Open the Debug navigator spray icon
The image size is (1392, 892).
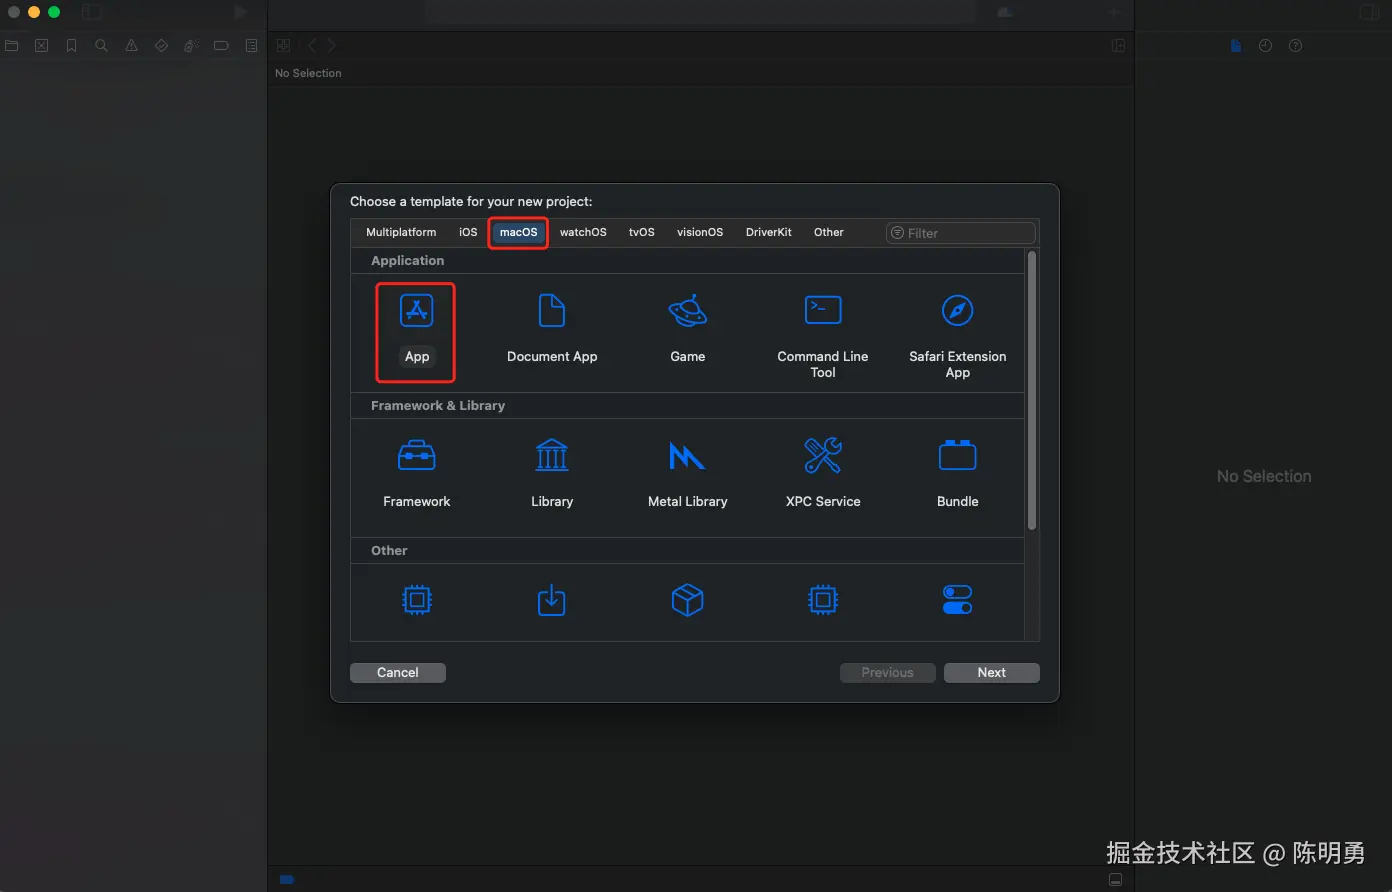191,46
